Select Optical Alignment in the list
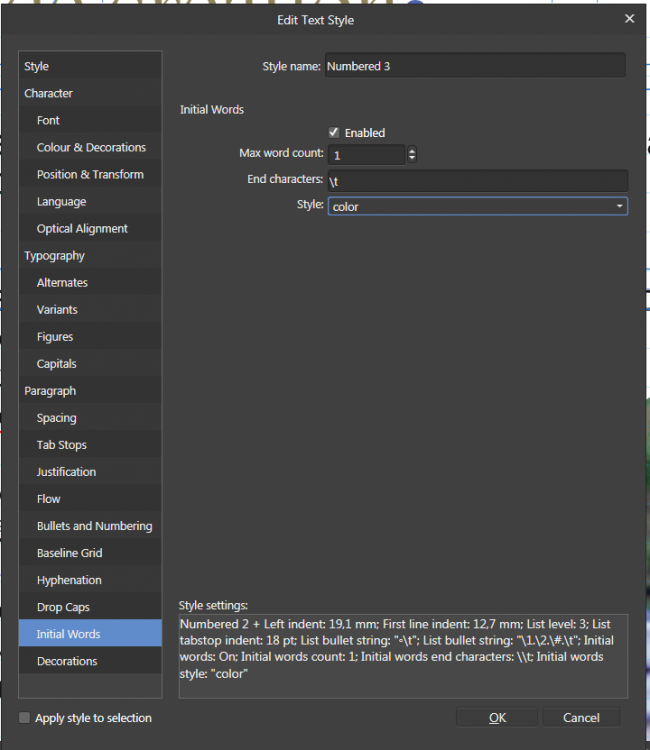 click(82, 228)
